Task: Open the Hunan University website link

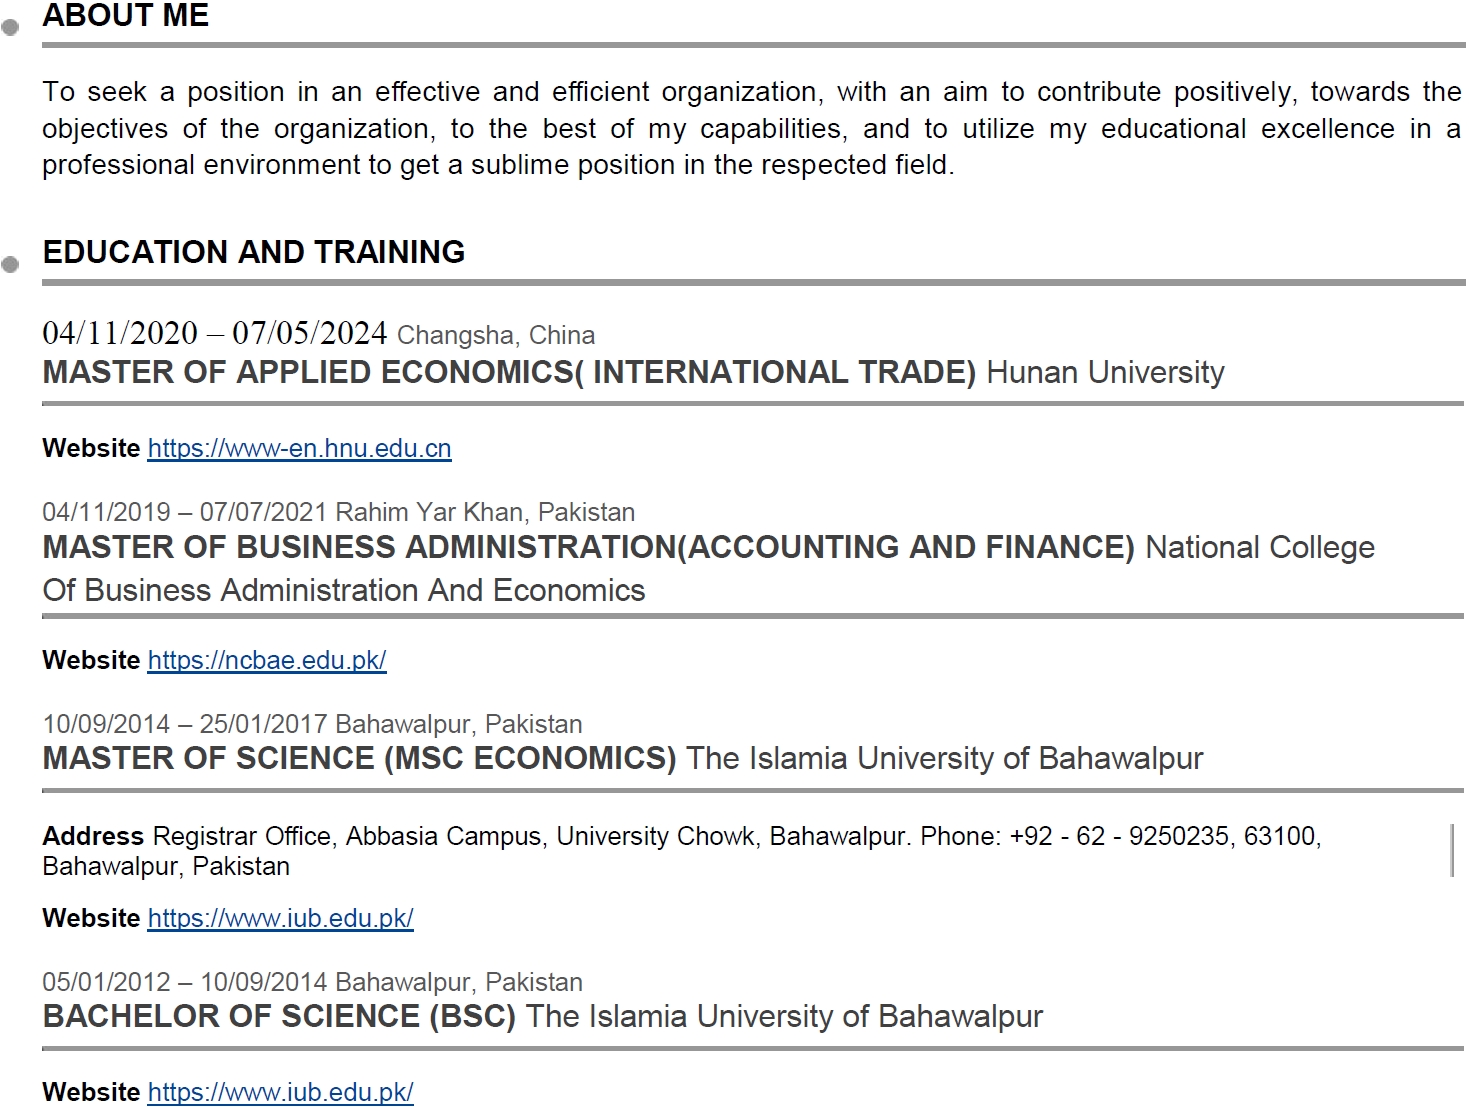Action: (299, 448)
